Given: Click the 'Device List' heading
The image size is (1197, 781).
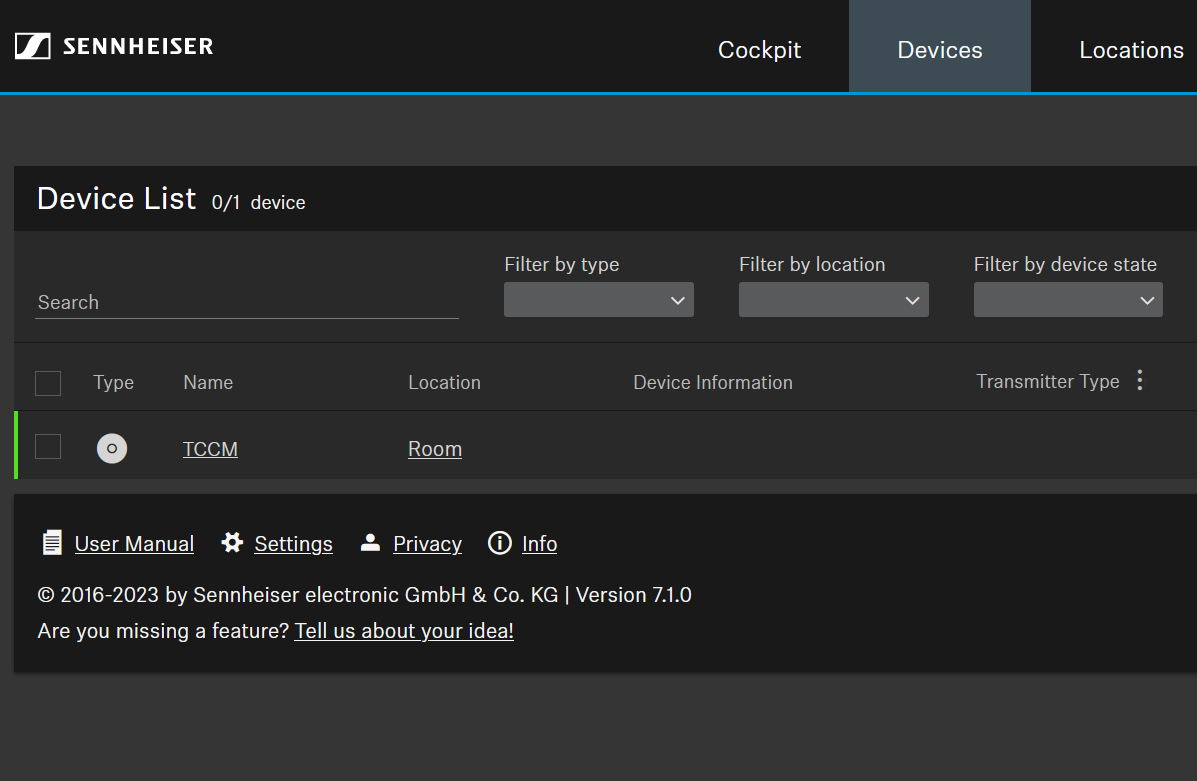Looking at the screenshot, I should [x=117, y=198].
